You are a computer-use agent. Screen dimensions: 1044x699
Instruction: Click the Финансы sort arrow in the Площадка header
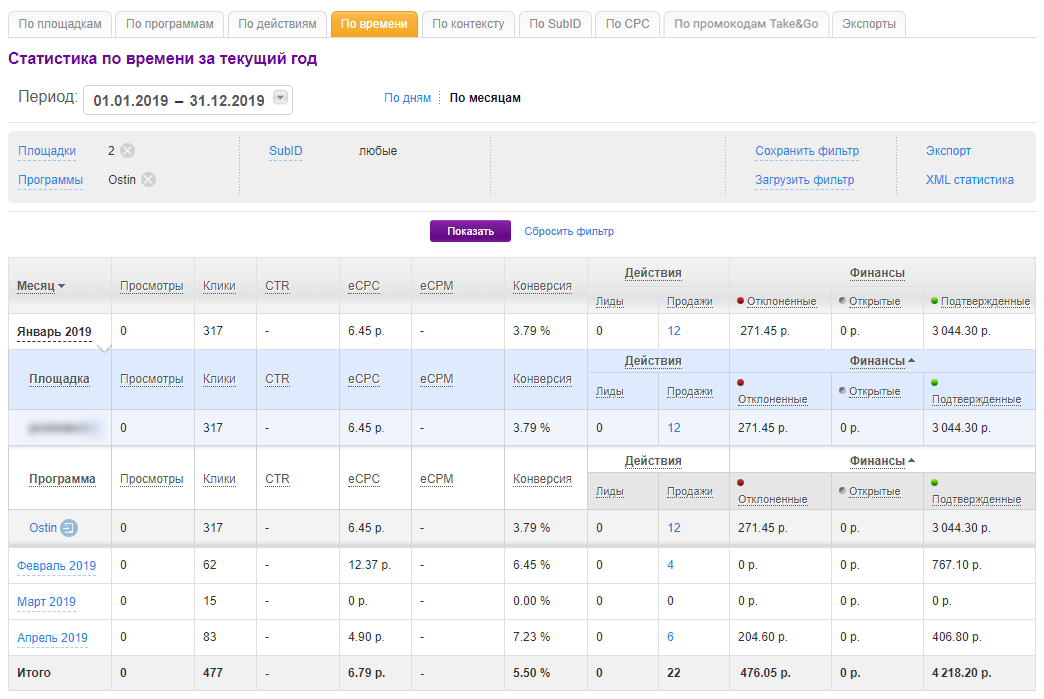tap(911, 361)
